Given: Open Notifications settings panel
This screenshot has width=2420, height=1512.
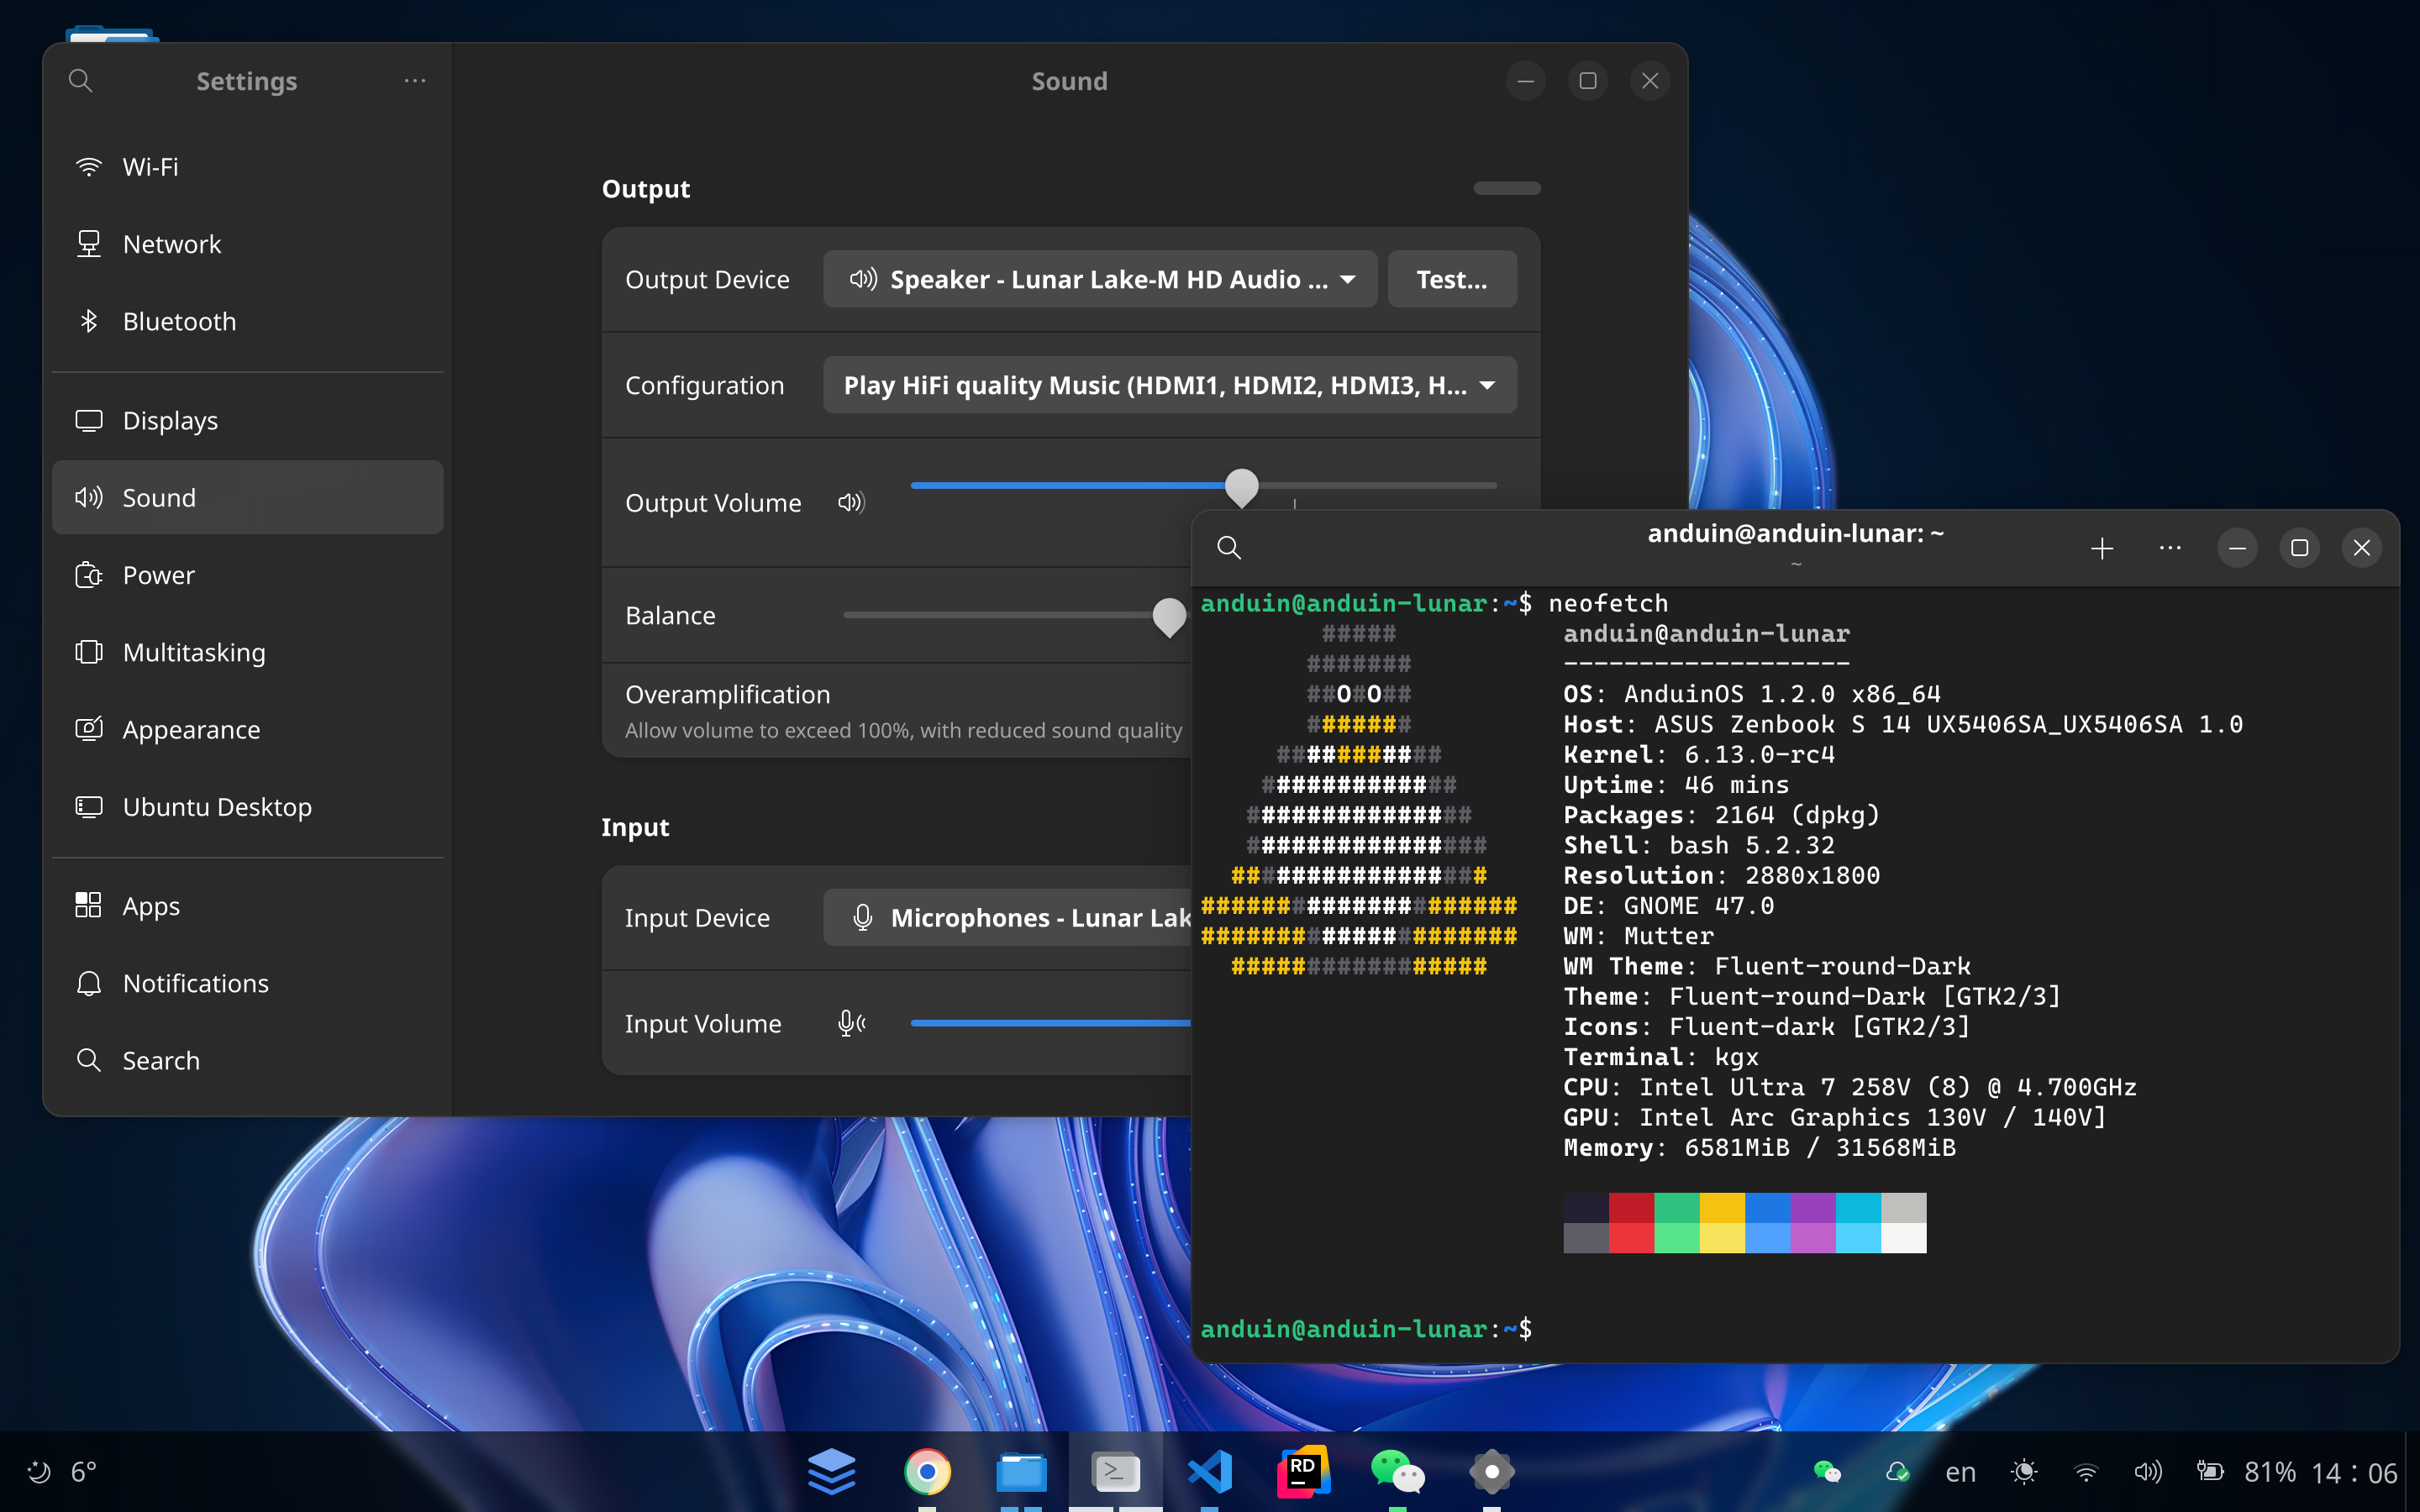Looking at the screenshot, I should tap(247, 983).
